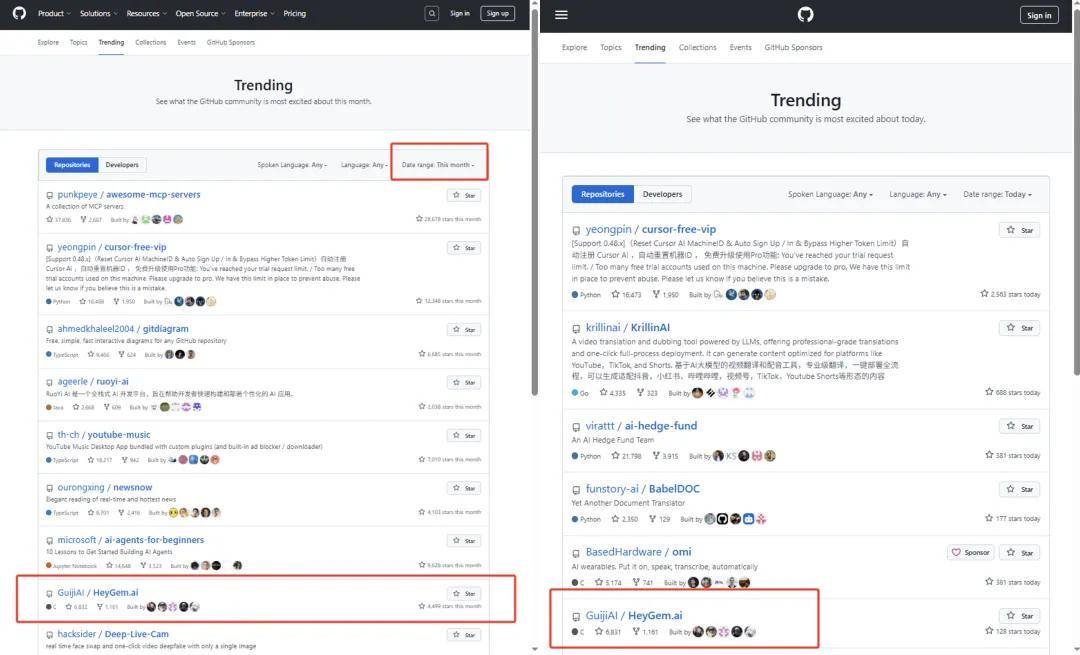This screenshot has height=655, width=1080.
Task: Open the hamburger menu in the right window
Action: 561,14
